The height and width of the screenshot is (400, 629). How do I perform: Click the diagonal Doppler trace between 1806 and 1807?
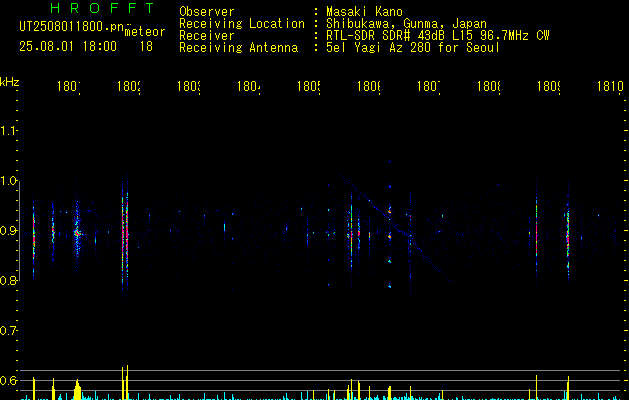coord(395,227)
